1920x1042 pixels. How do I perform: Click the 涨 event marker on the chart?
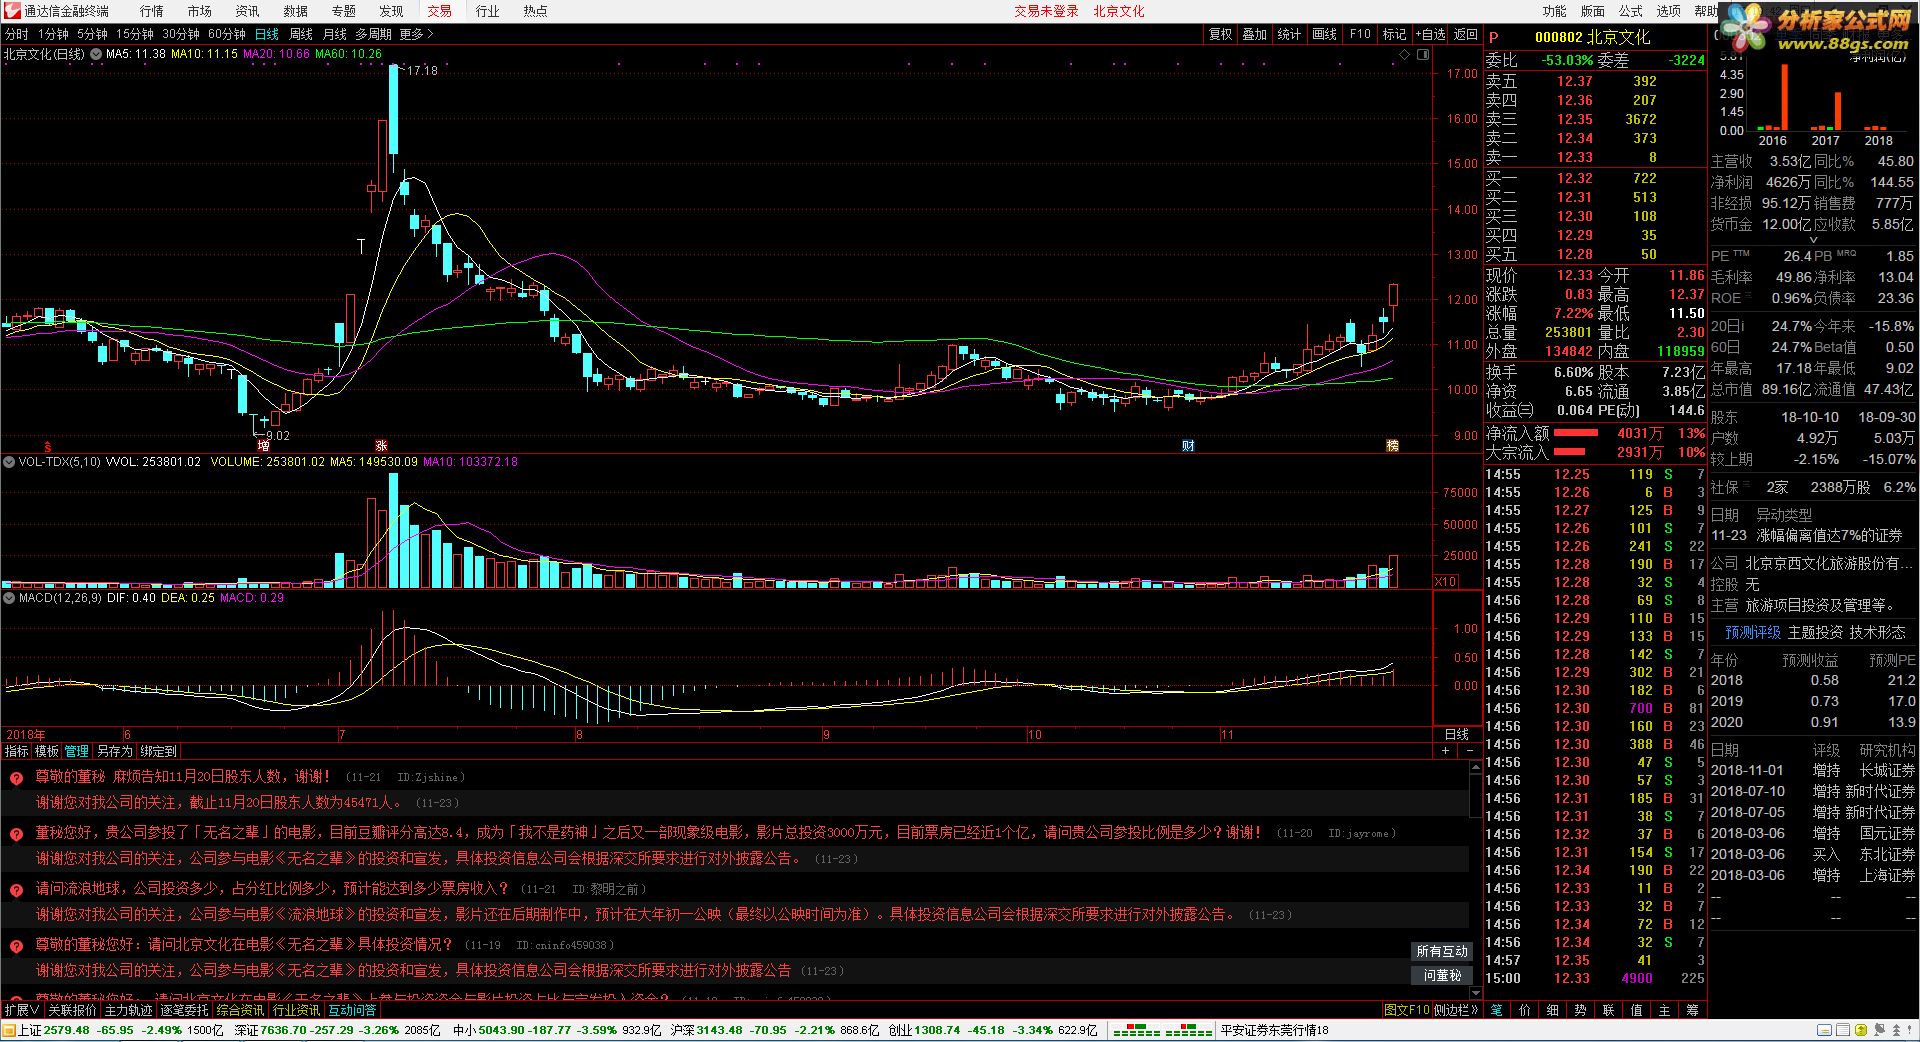point(381,446)
